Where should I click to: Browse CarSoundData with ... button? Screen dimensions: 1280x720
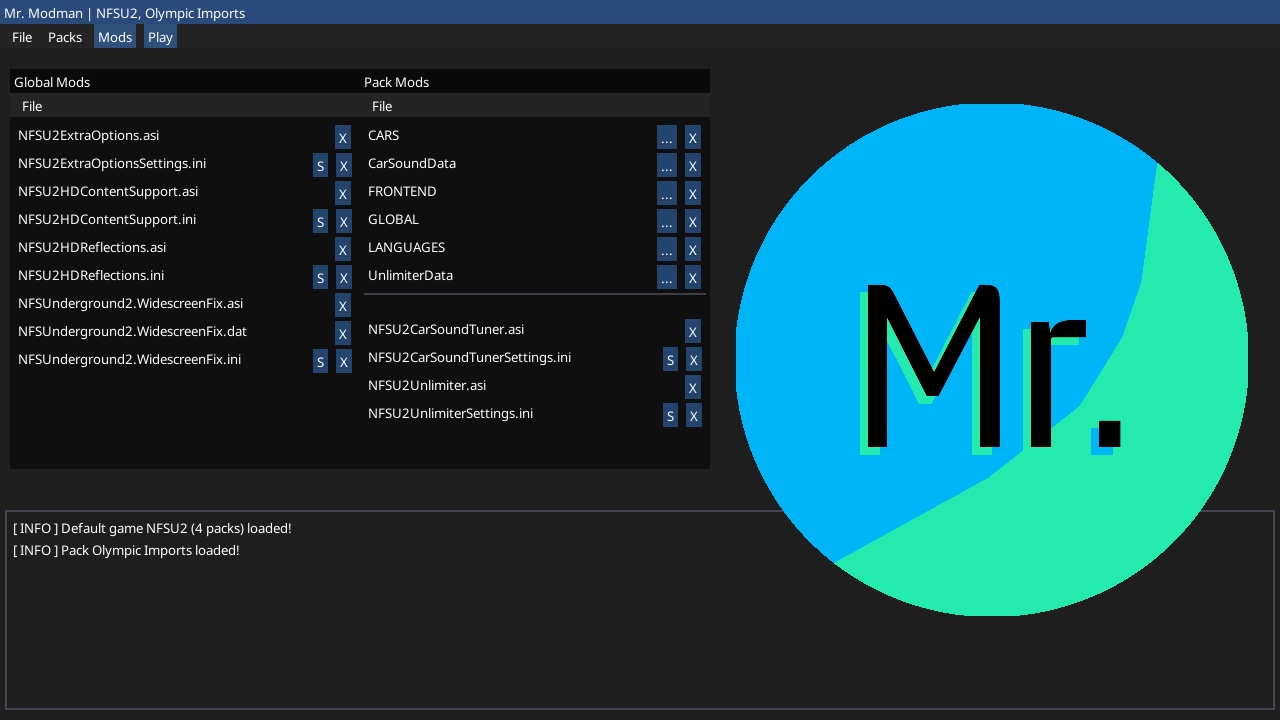pos(667,166)
